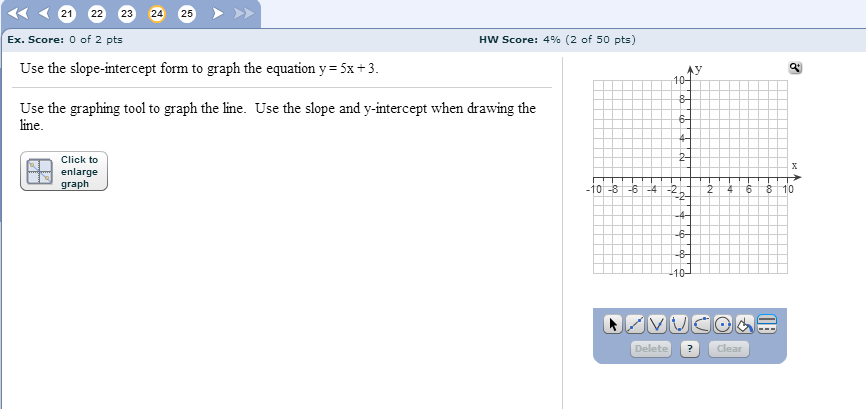Go to the previous question arrow

click(45, 13)
